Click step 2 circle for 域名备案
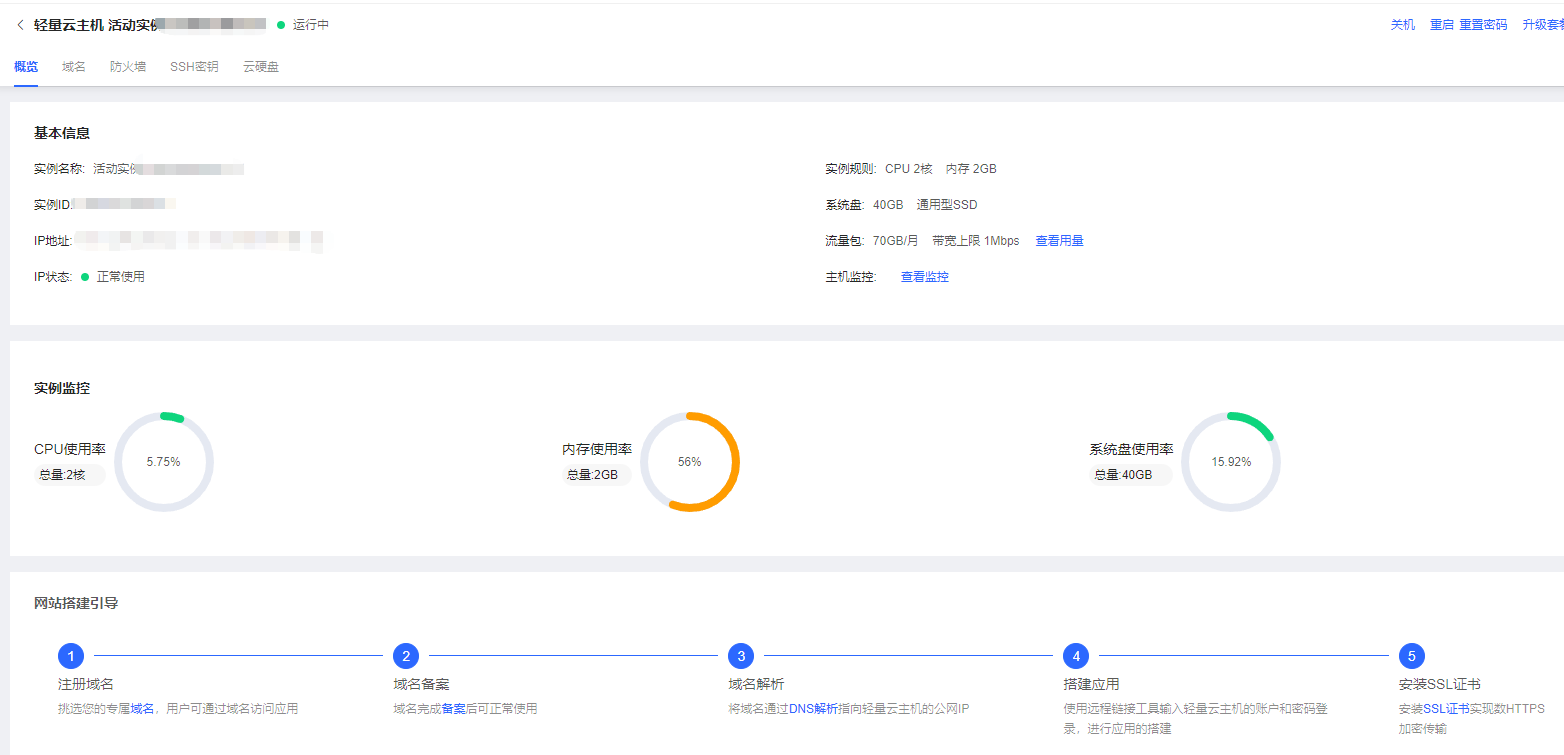 pyautogui.click(x=405, y=656)
